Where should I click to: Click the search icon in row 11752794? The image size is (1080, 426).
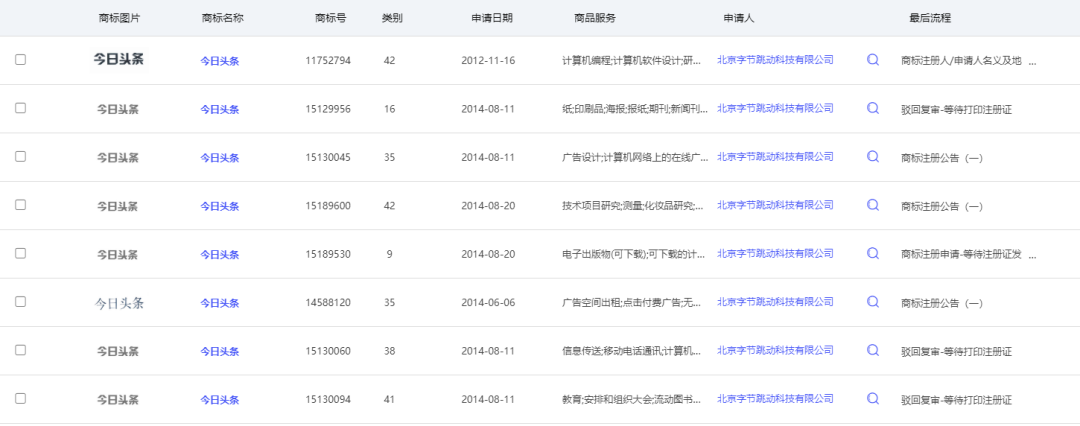click(x=873, y=60)
